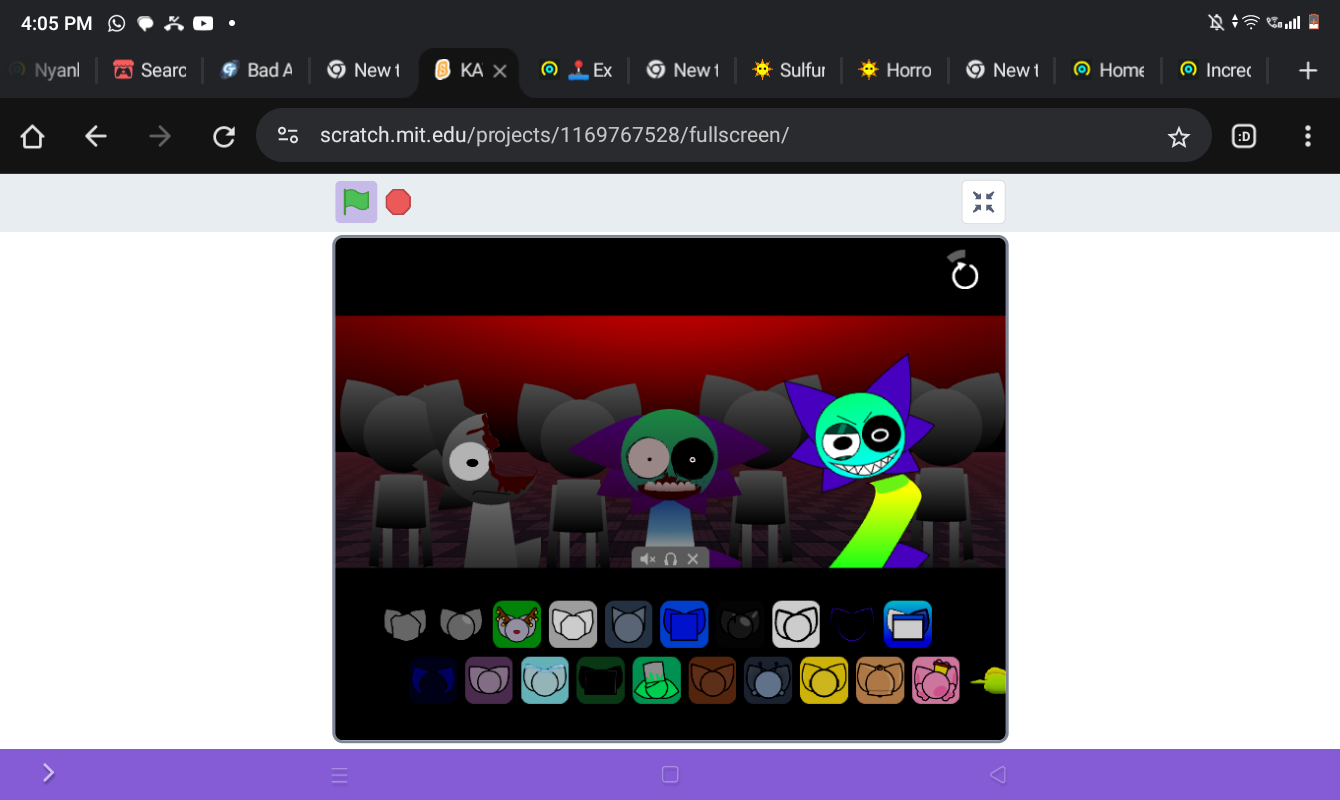Open a new tab with the plus button
Viewport: 1340px width, 800px height.
pos(1308,70)
